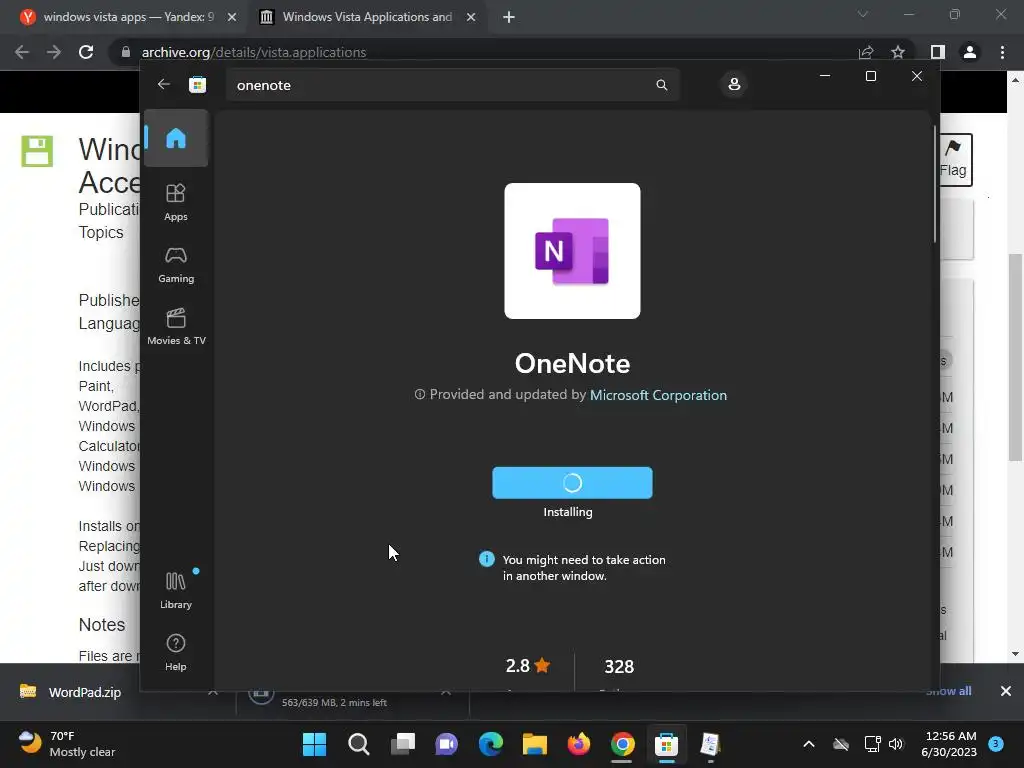Click the info icon beside action notice
Viewport: 1024px width, 768px height.
click(x=487, y=559)
